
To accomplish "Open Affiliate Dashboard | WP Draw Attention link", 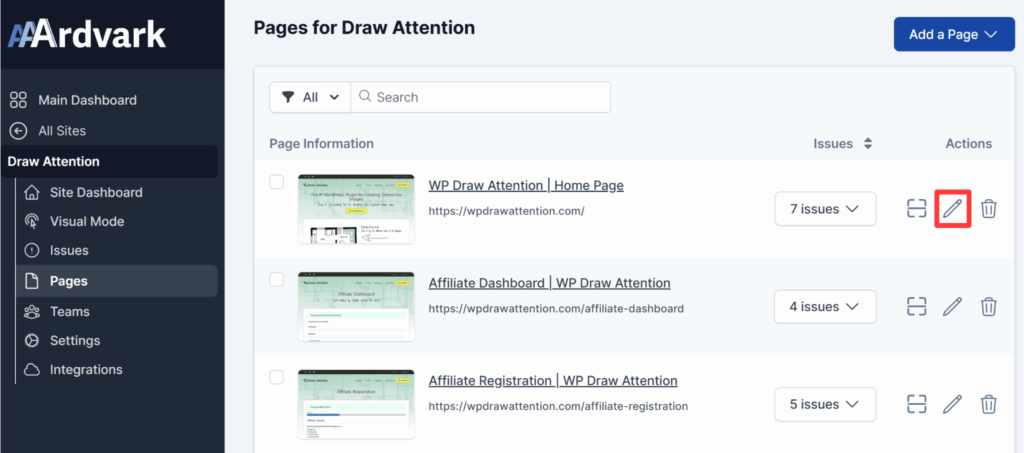I will click(x=549, y=283).
